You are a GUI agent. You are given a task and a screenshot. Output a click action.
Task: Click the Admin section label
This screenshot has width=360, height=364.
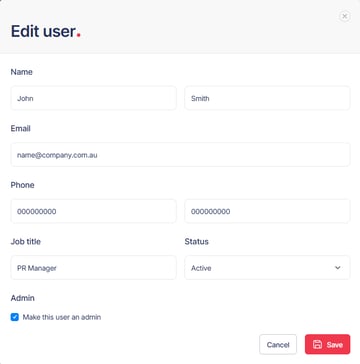[23, 298]
